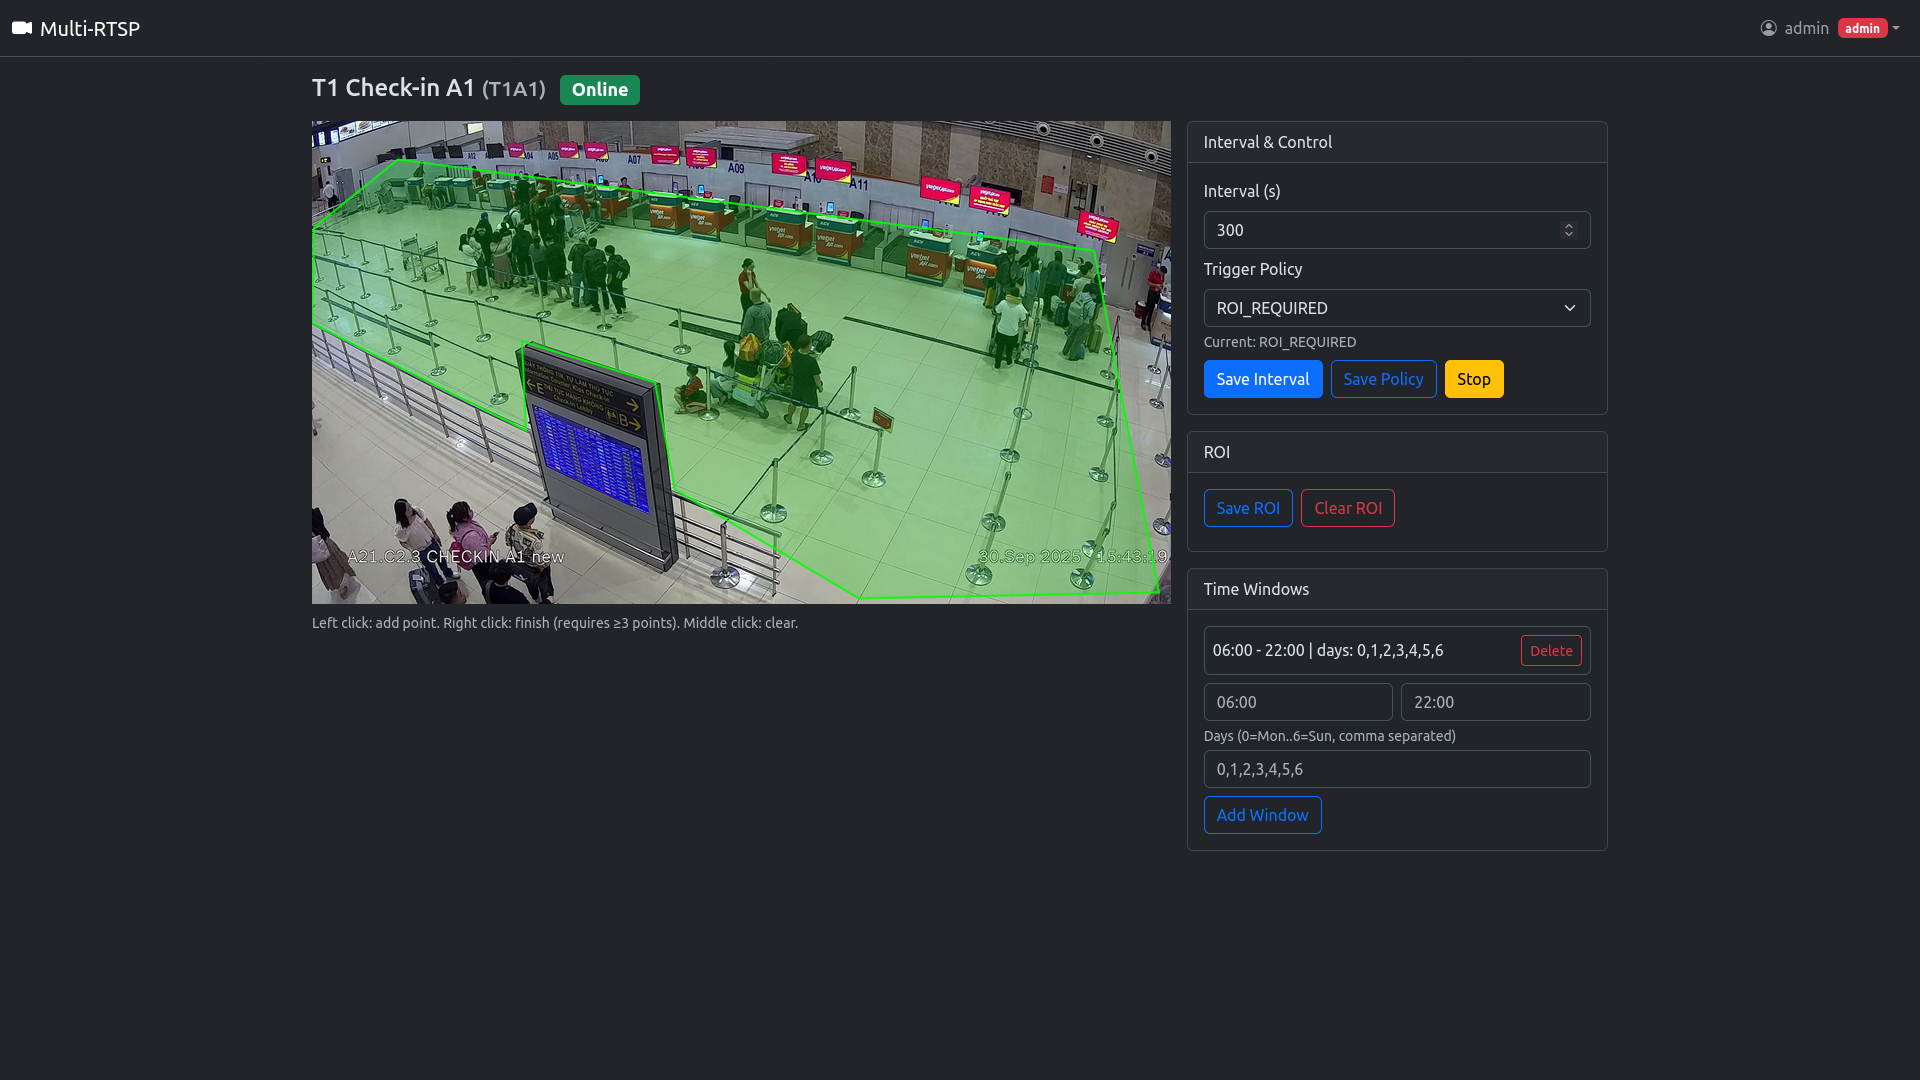1920x1080 pixels.
Task: Open the admin account dropdown caret
Action: click(1896, 28)
